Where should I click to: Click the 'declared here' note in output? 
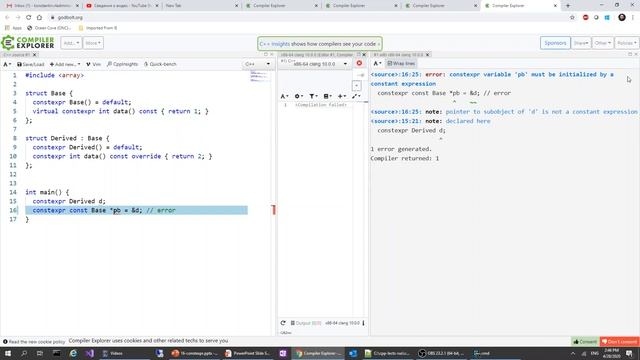point(468,121)
